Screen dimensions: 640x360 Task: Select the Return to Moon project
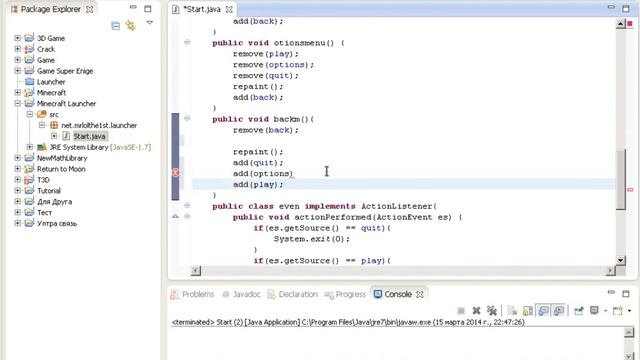pyautogui.click(x=61, y=169)
